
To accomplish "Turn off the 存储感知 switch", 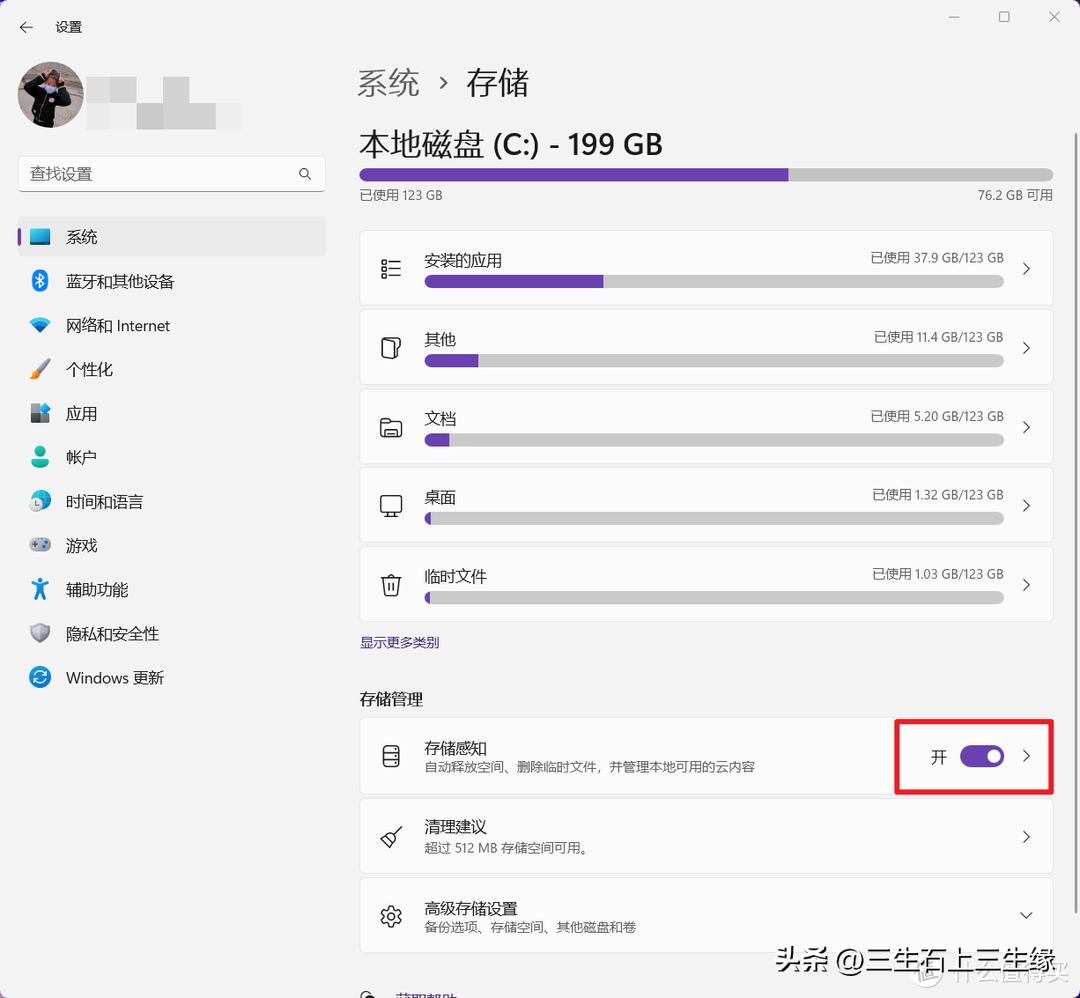I will (x=981, y=756).
